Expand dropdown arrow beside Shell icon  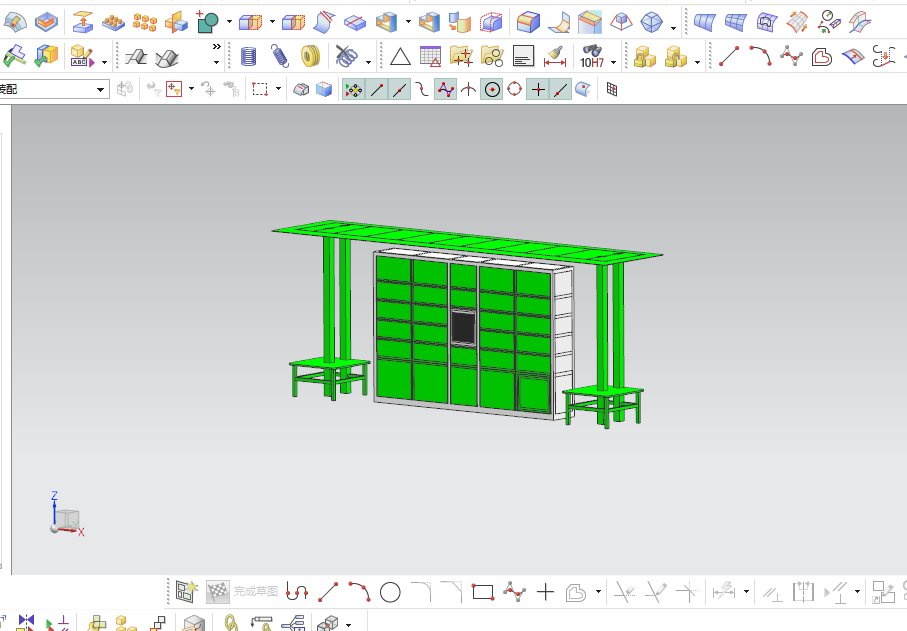tap(408, 22)
